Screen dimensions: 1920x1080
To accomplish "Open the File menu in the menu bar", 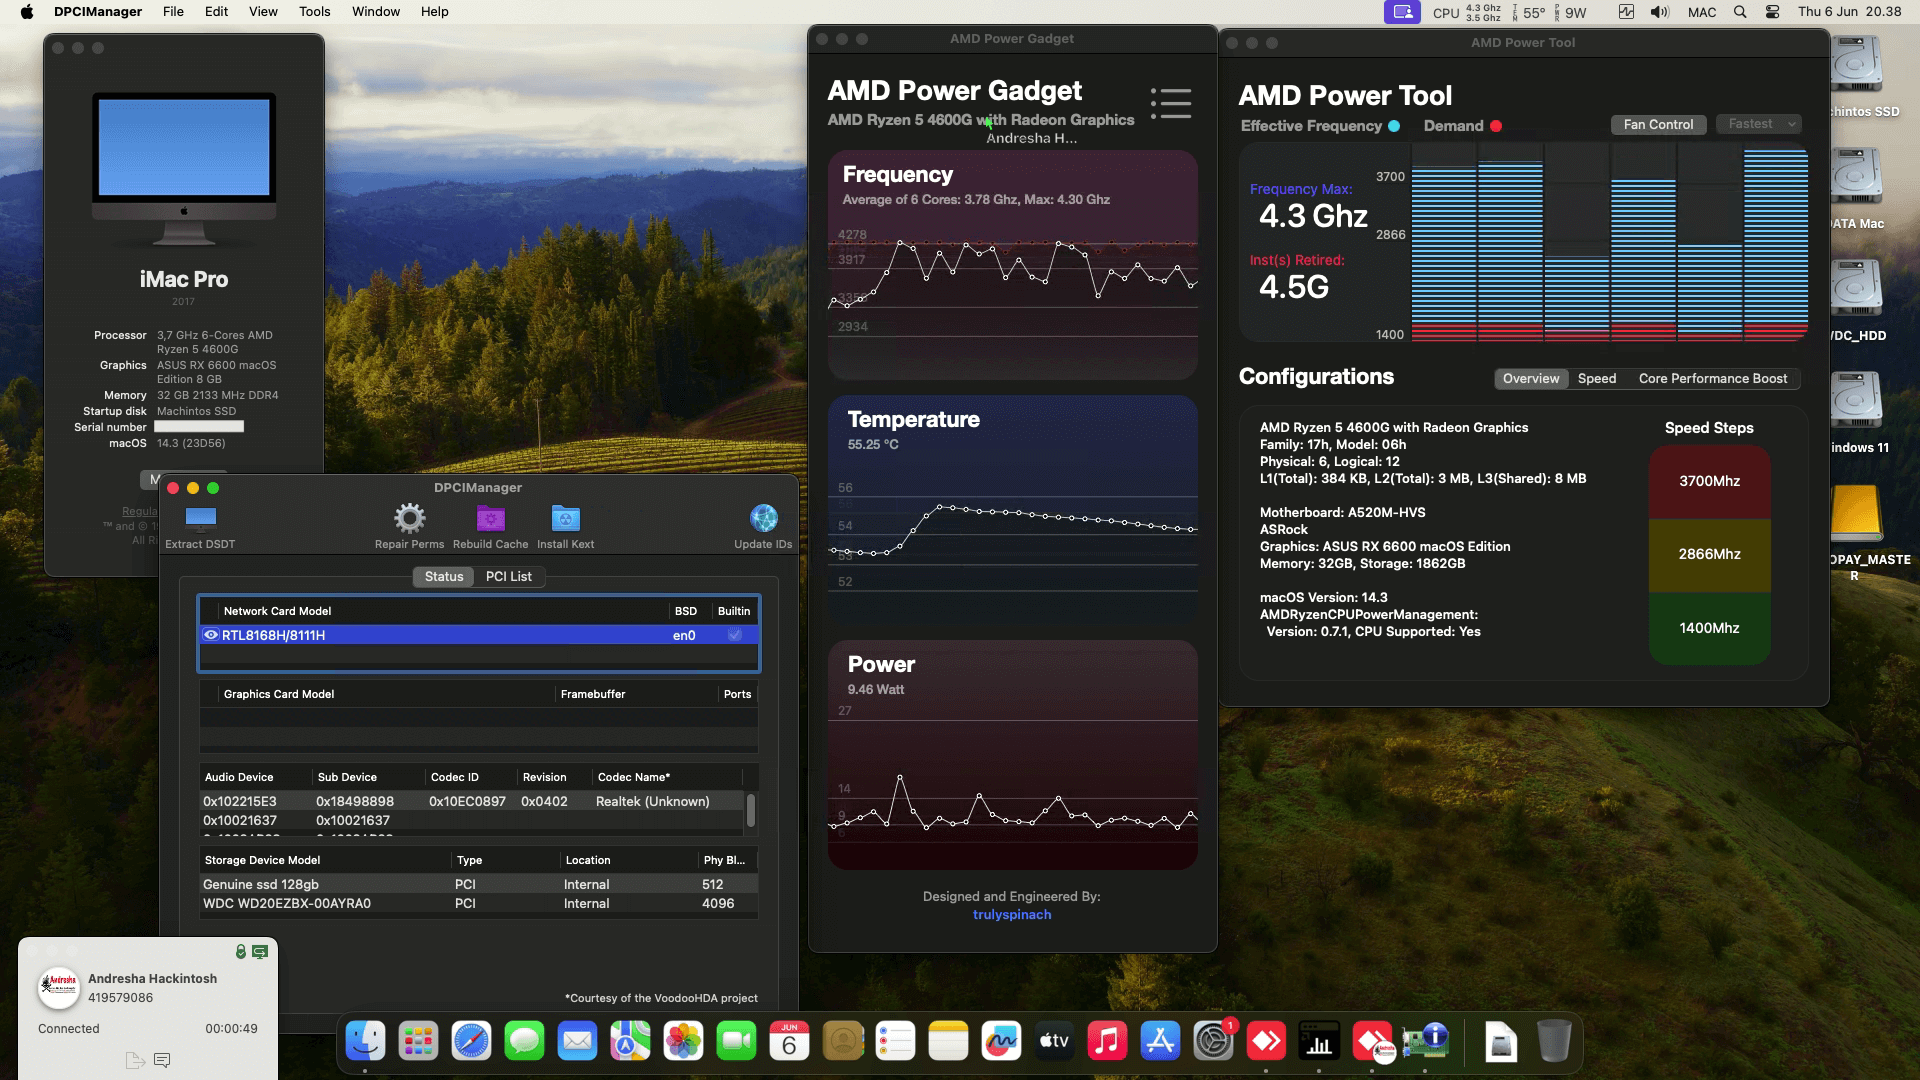I will (173, 12).
